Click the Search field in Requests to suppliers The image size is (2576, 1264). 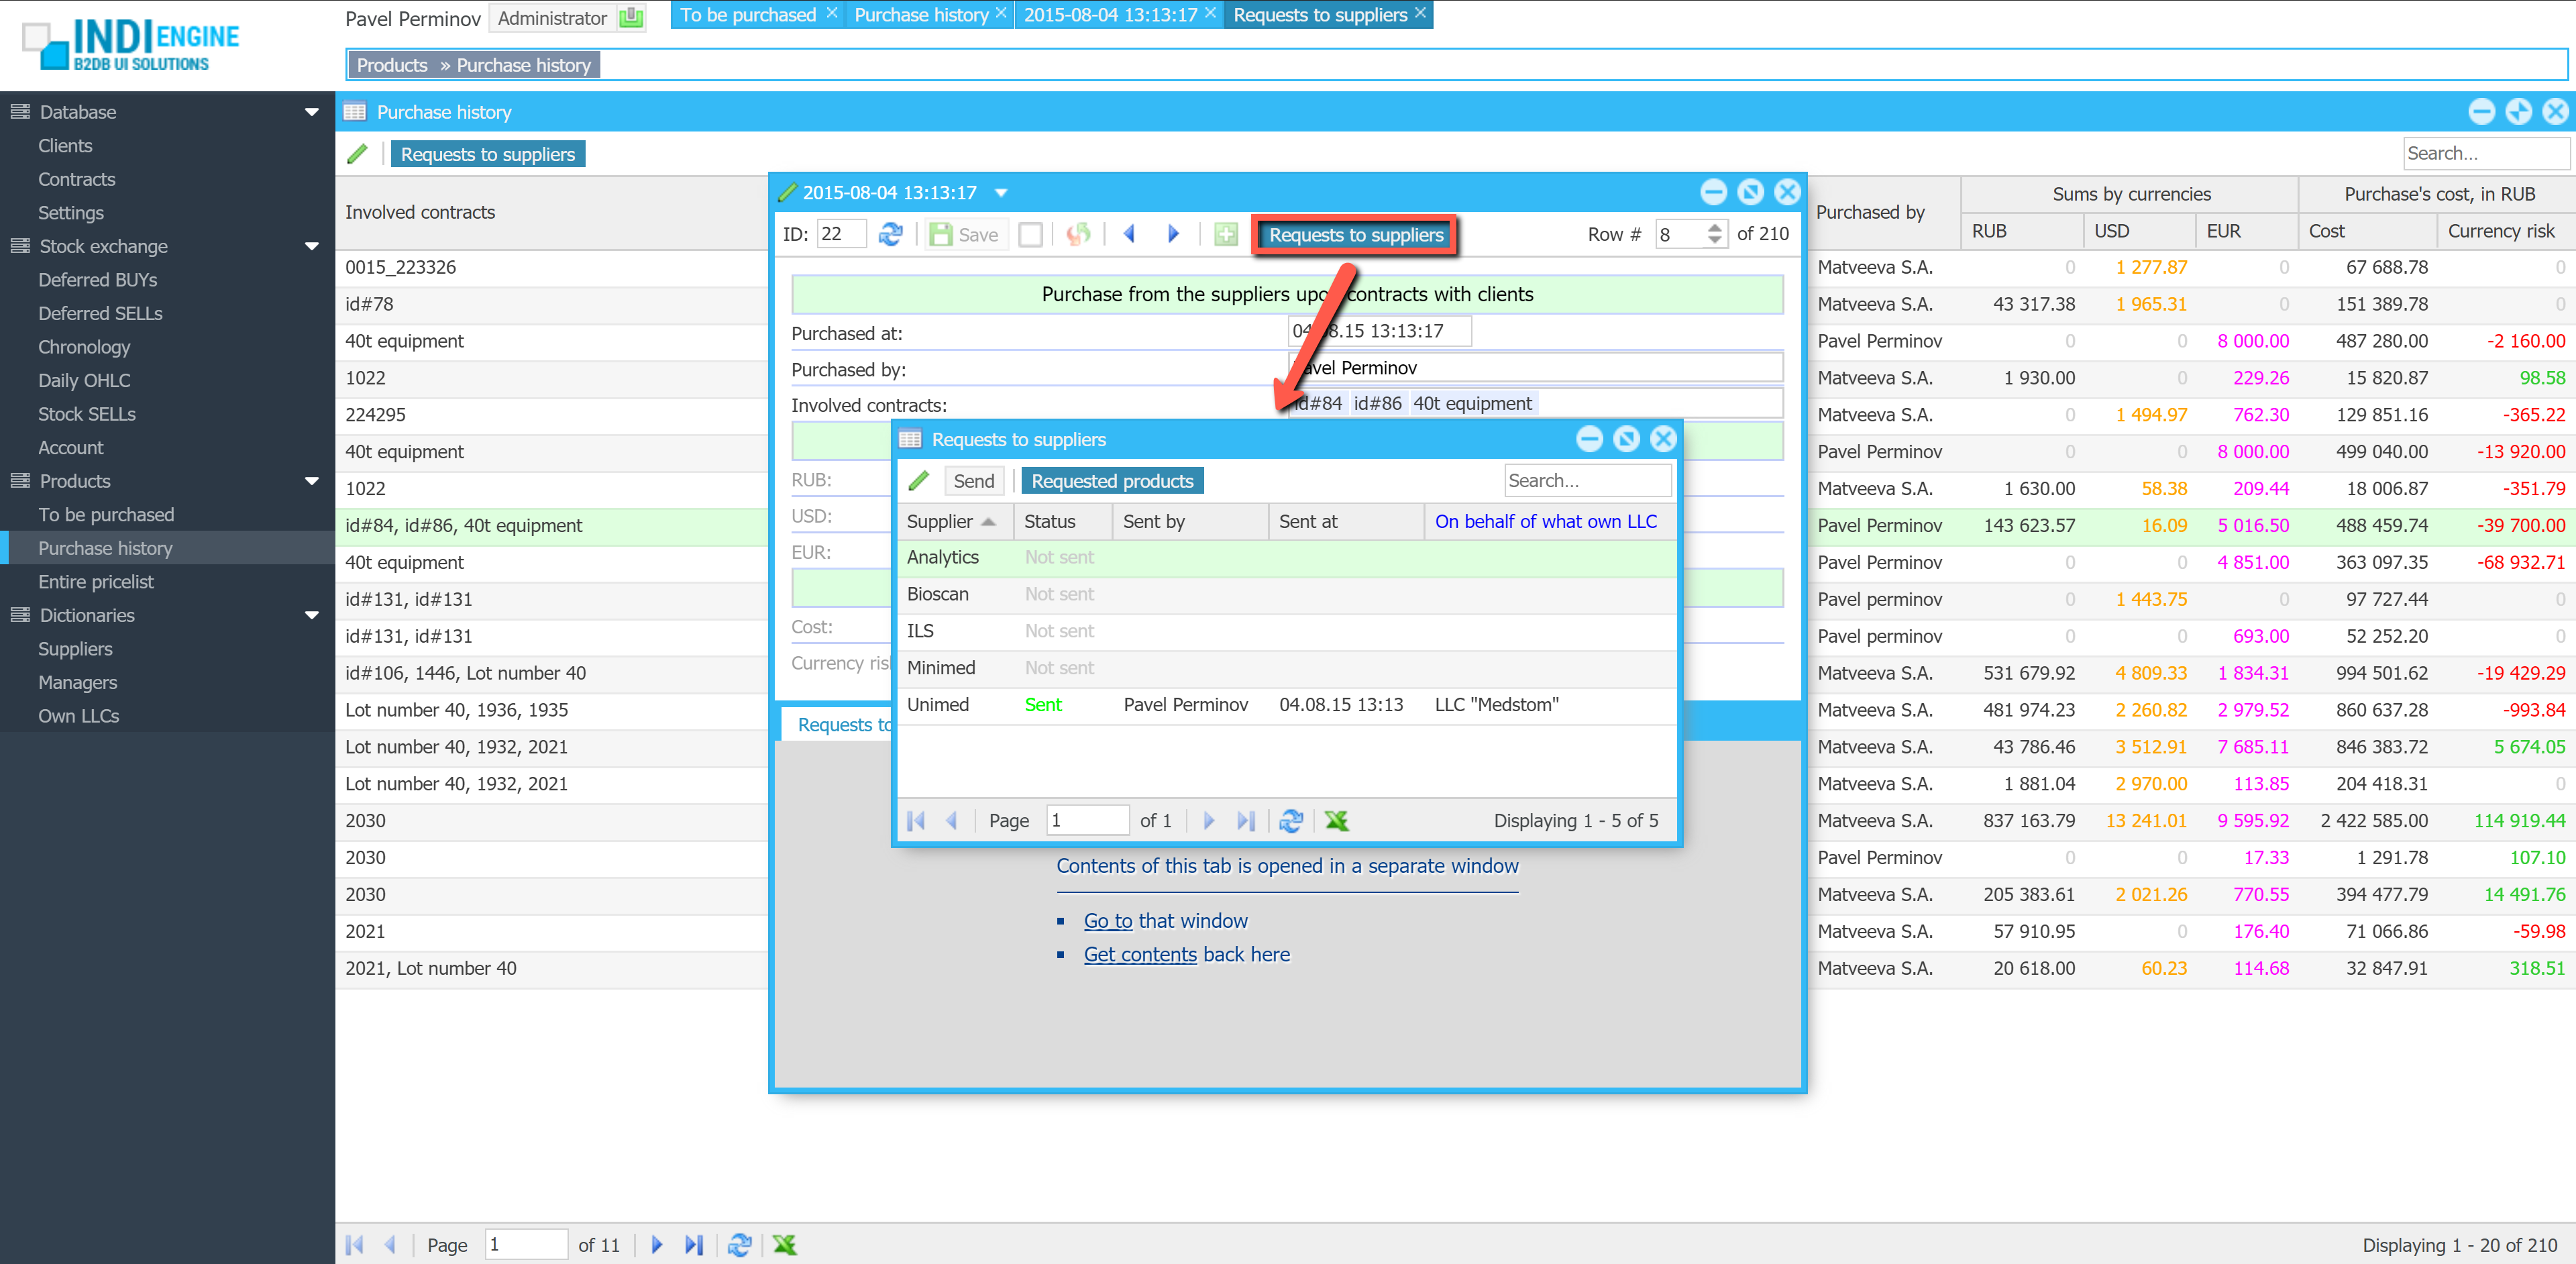click(1586, 481)
